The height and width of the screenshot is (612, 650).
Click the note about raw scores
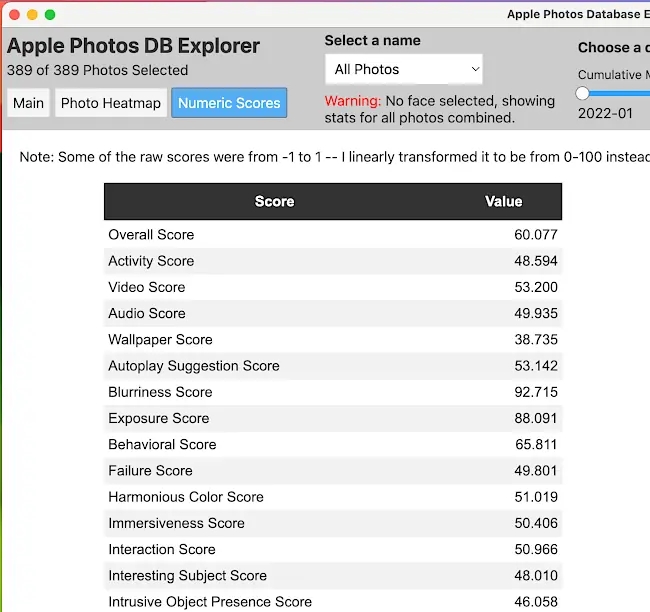point(335,157)
